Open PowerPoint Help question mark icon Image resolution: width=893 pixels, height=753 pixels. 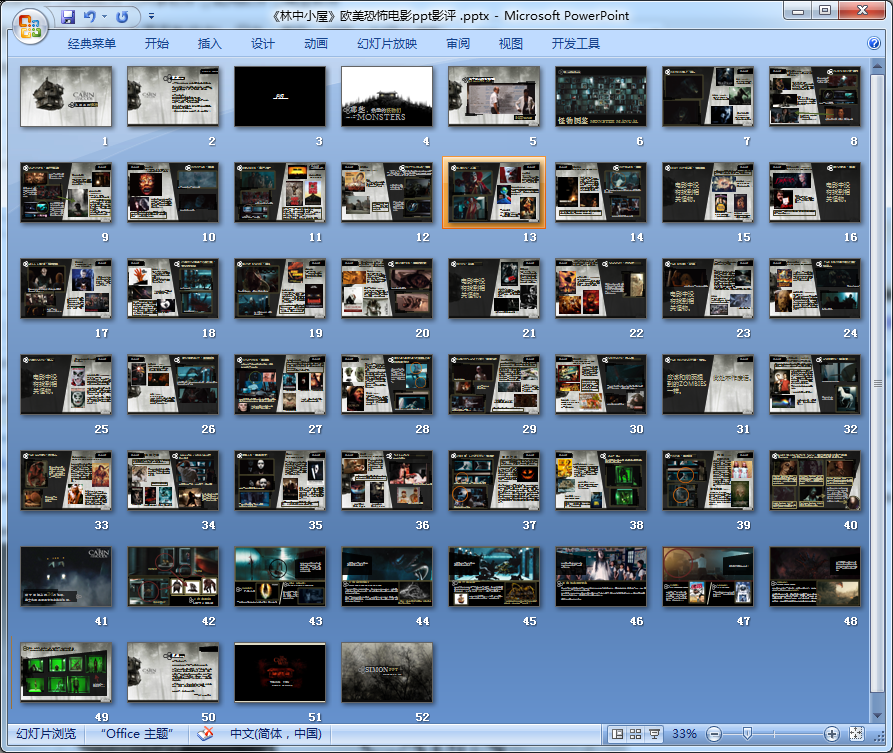click(x=874, y=43)
